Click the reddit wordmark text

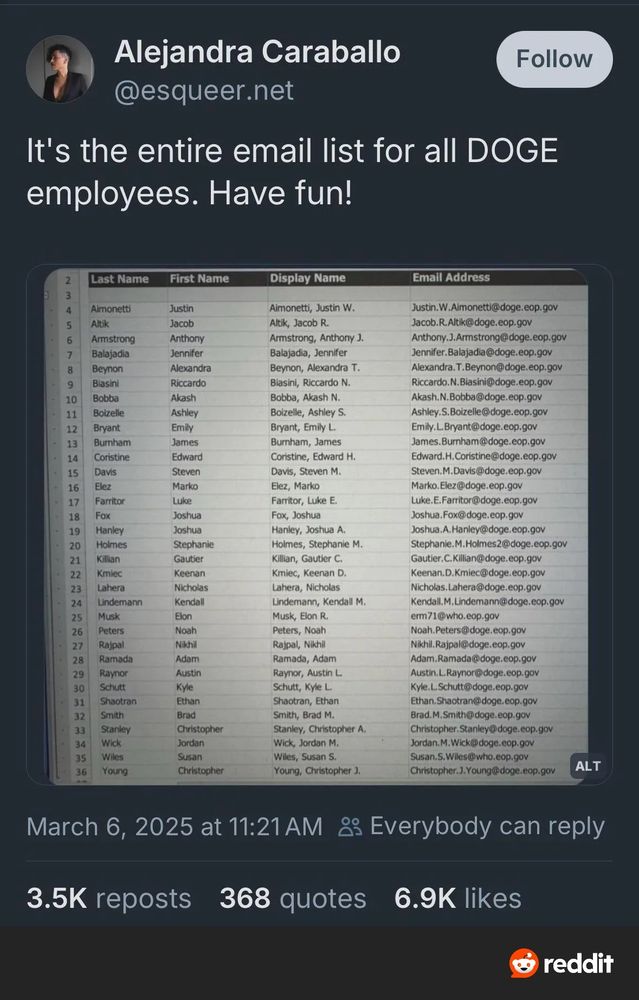(x=578, y=963)
